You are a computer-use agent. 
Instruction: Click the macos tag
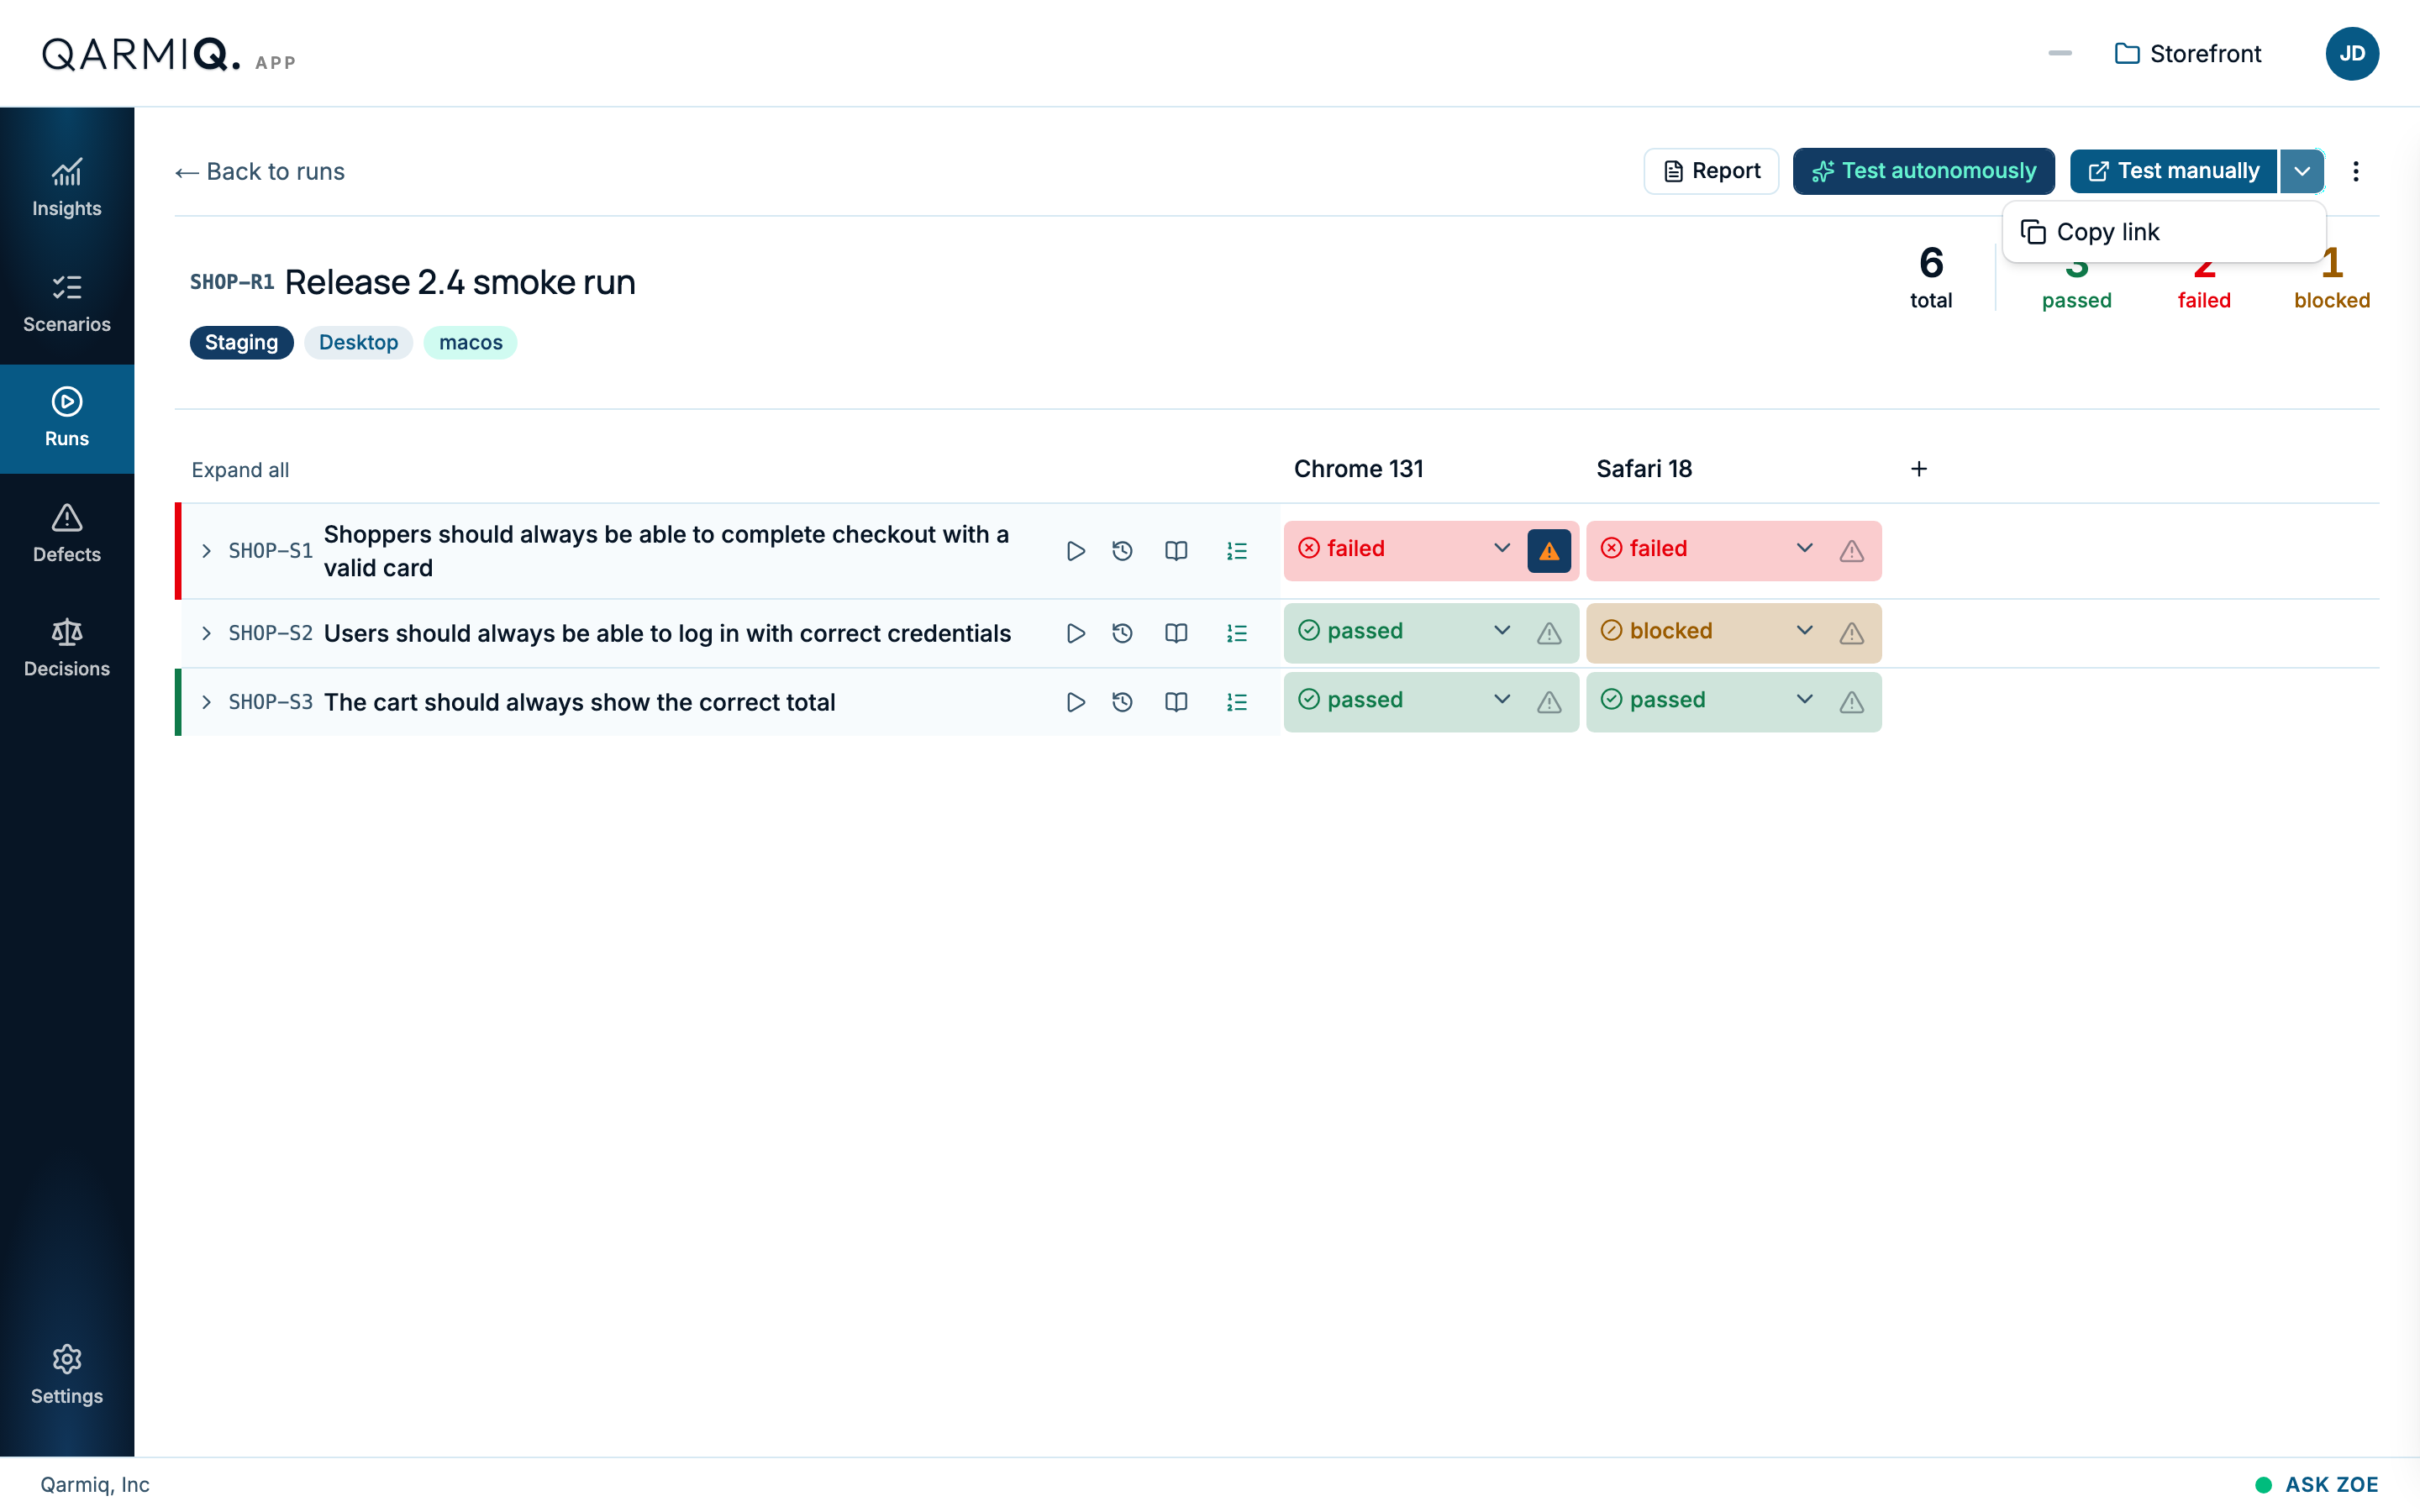pyautogui.click(x=470, y=342)
